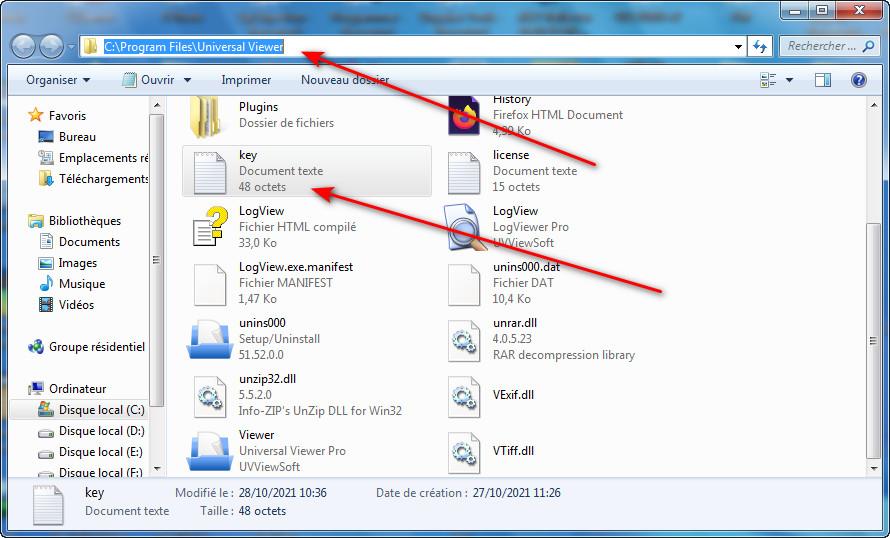890x538 pixels.
Task: Expand the Ouvrir dropdown arrow
Action: pos(187,80)
